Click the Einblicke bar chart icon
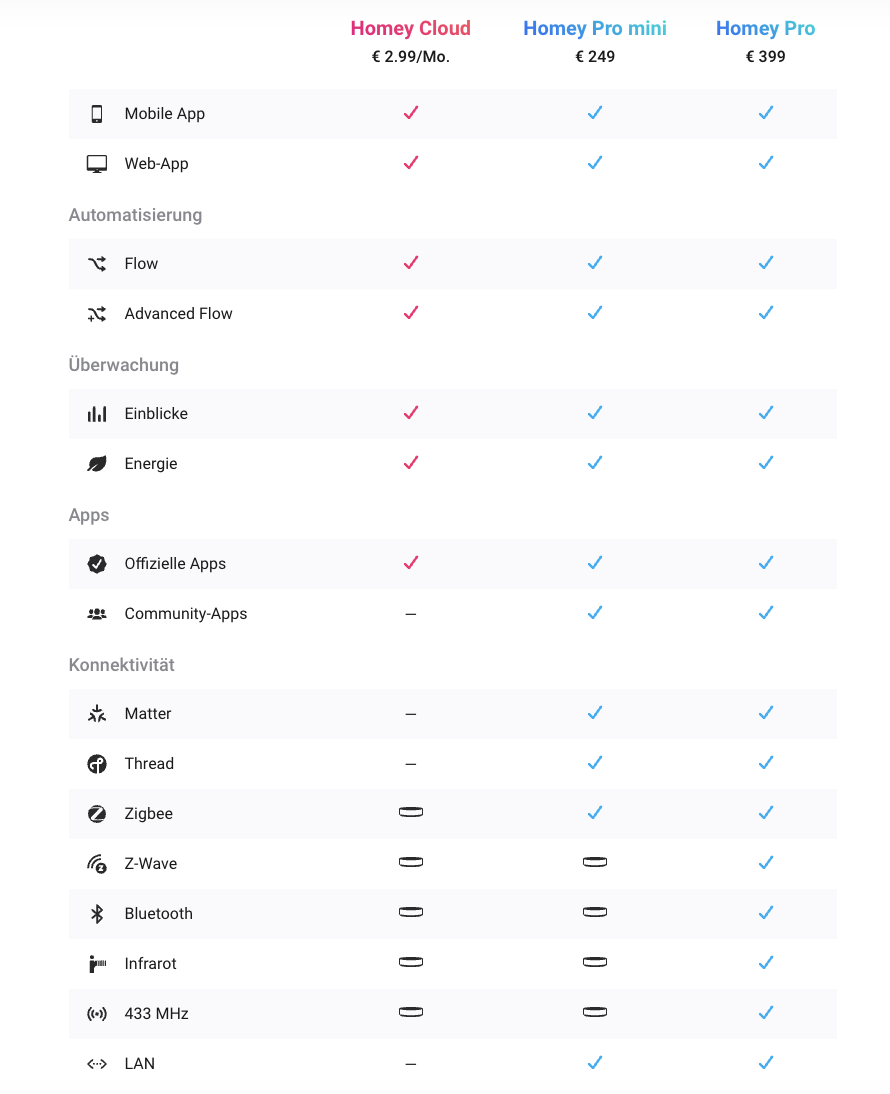Viewport: 890px width, 1094px height. [x=97, y=414]
